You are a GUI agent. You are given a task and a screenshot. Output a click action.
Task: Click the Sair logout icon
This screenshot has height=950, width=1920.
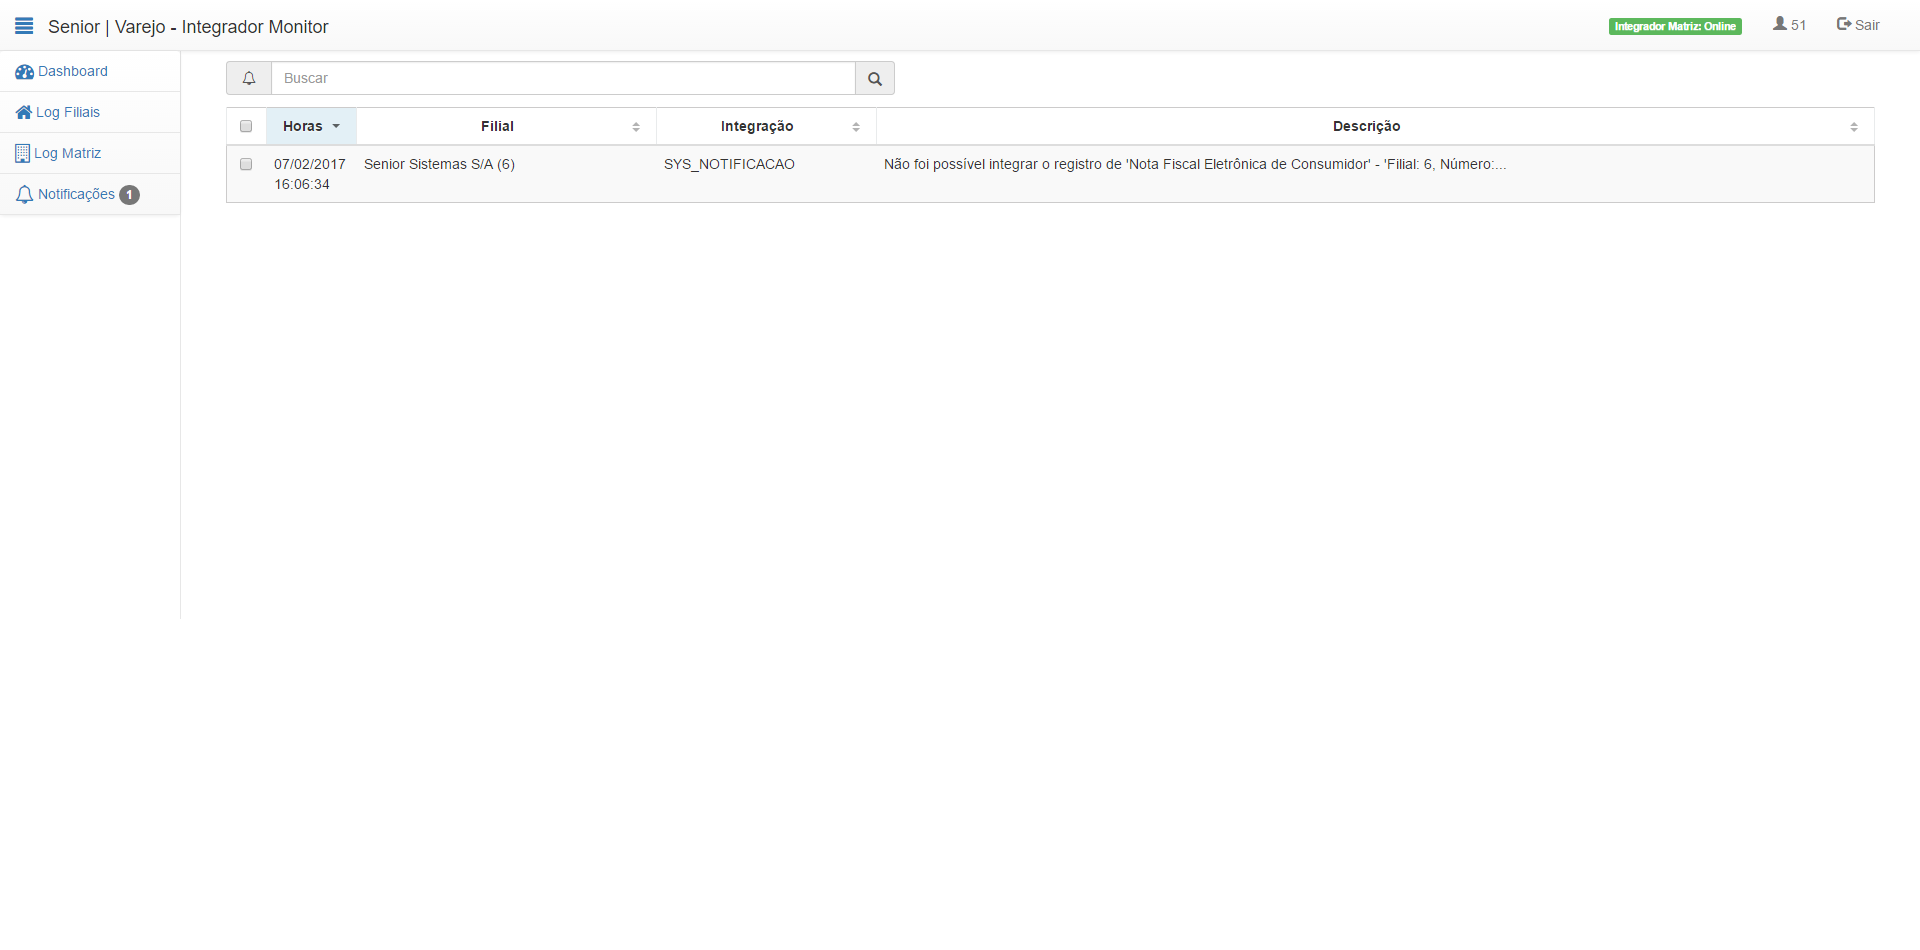[1844, 24]
